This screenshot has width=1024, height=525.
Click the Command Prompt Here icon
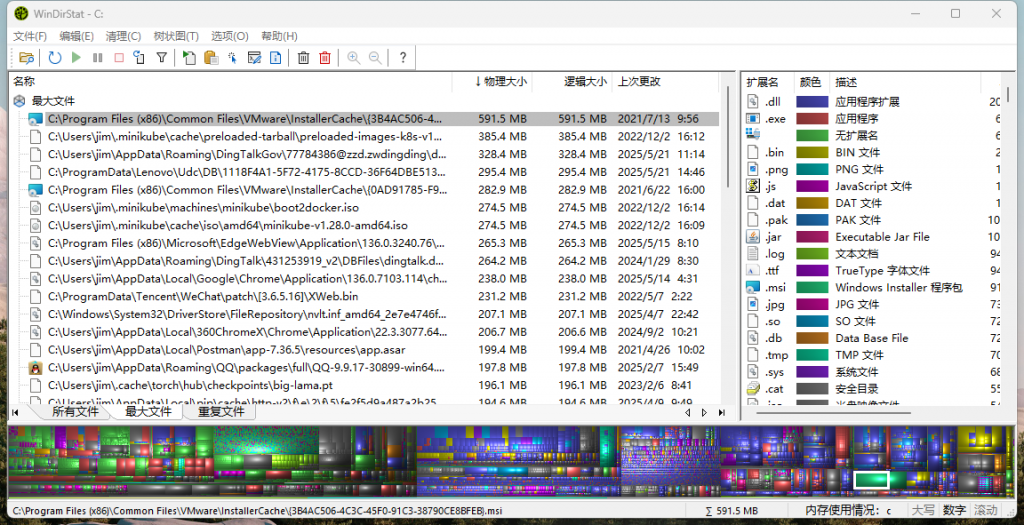click(255, 57)
